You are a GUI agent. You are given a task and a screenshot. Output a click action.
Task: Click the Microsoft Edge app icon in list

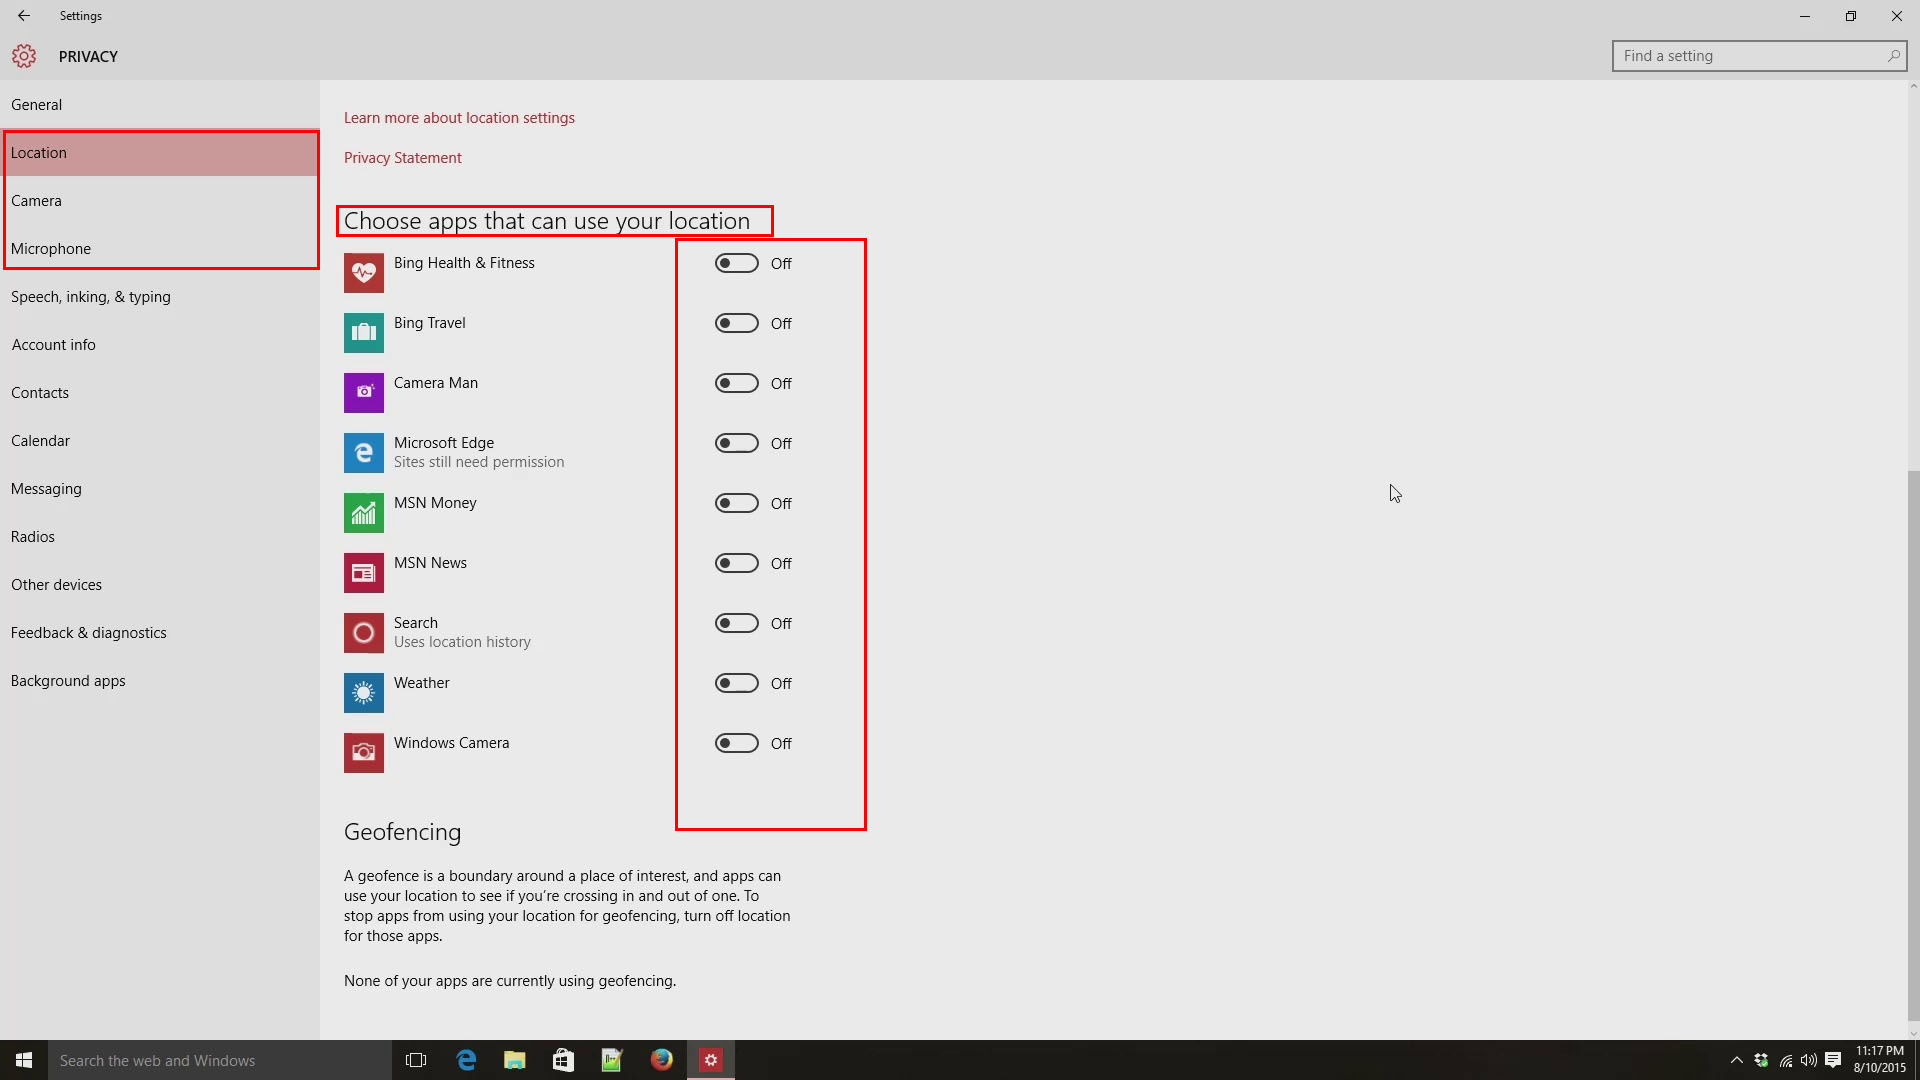[364, 453]
